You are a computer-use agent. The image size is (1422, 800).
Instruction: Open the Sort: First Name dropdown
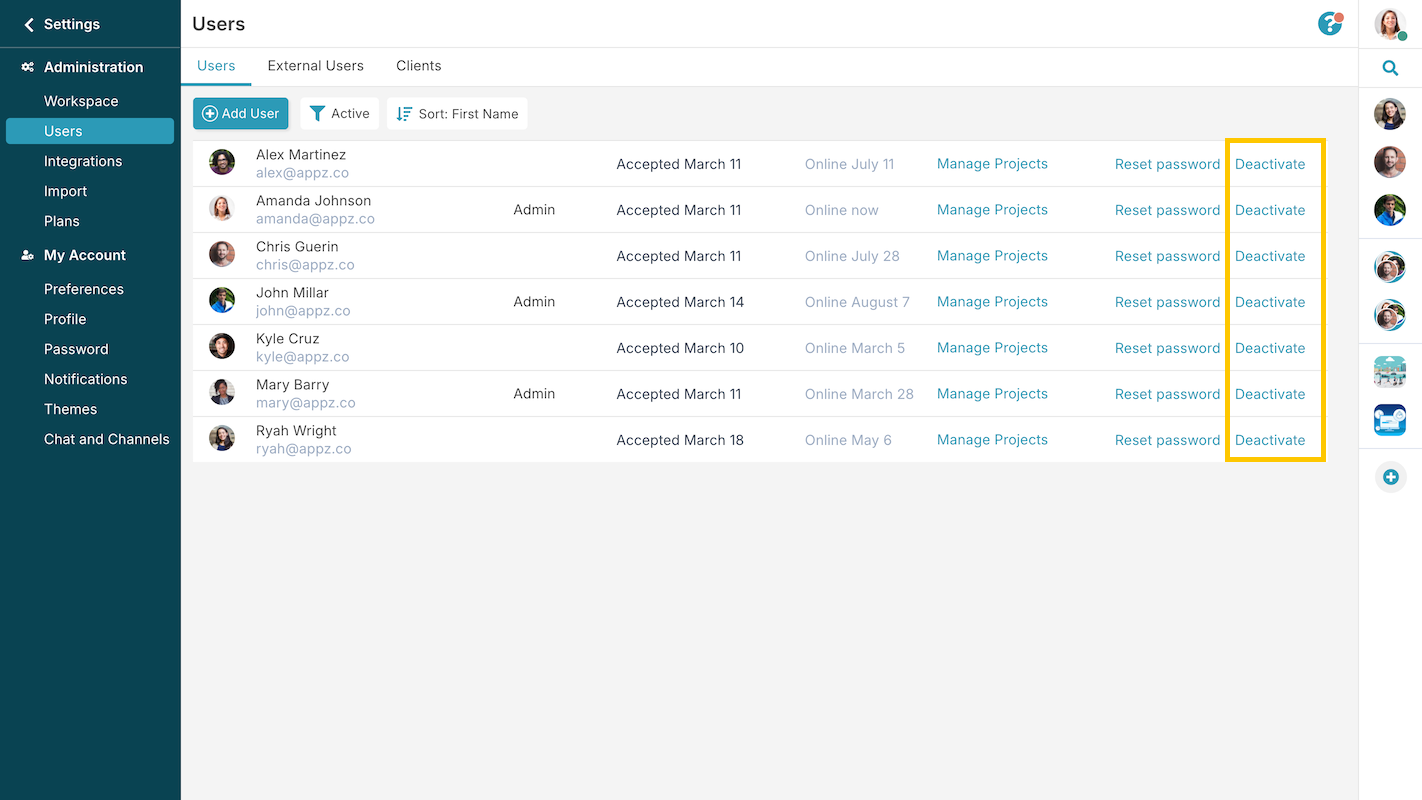point(457,113)
